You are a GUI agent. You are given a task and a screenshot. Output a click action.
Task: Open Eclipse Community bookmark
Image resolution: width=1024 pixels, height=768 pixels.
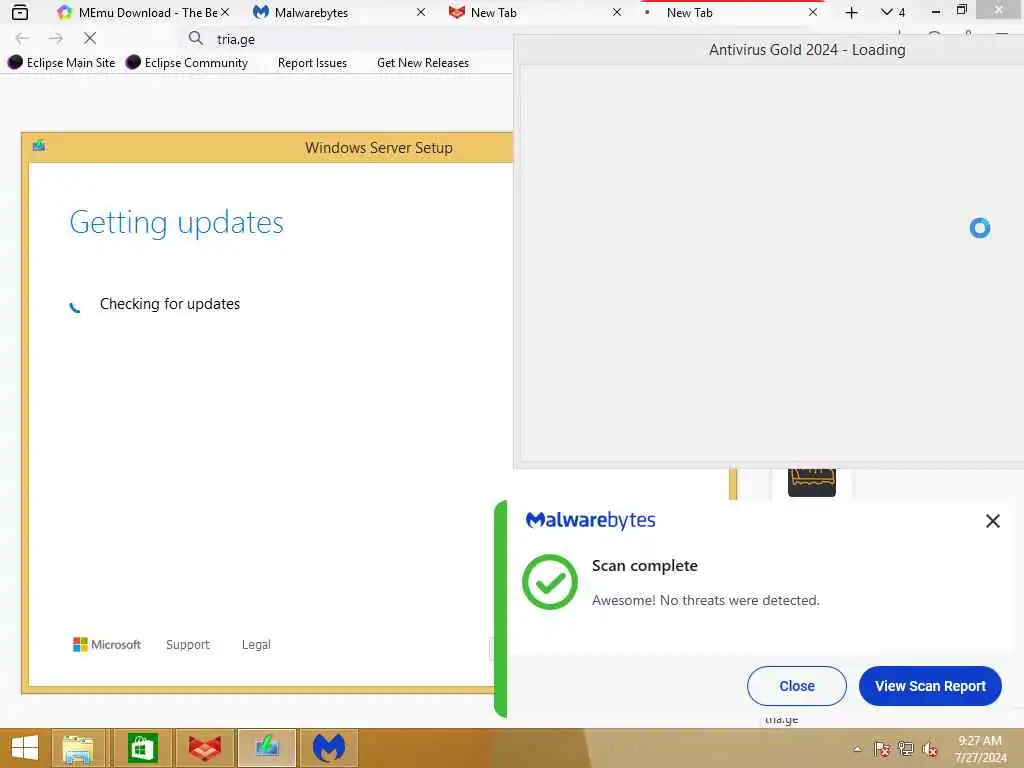click(x=187, y=63)
